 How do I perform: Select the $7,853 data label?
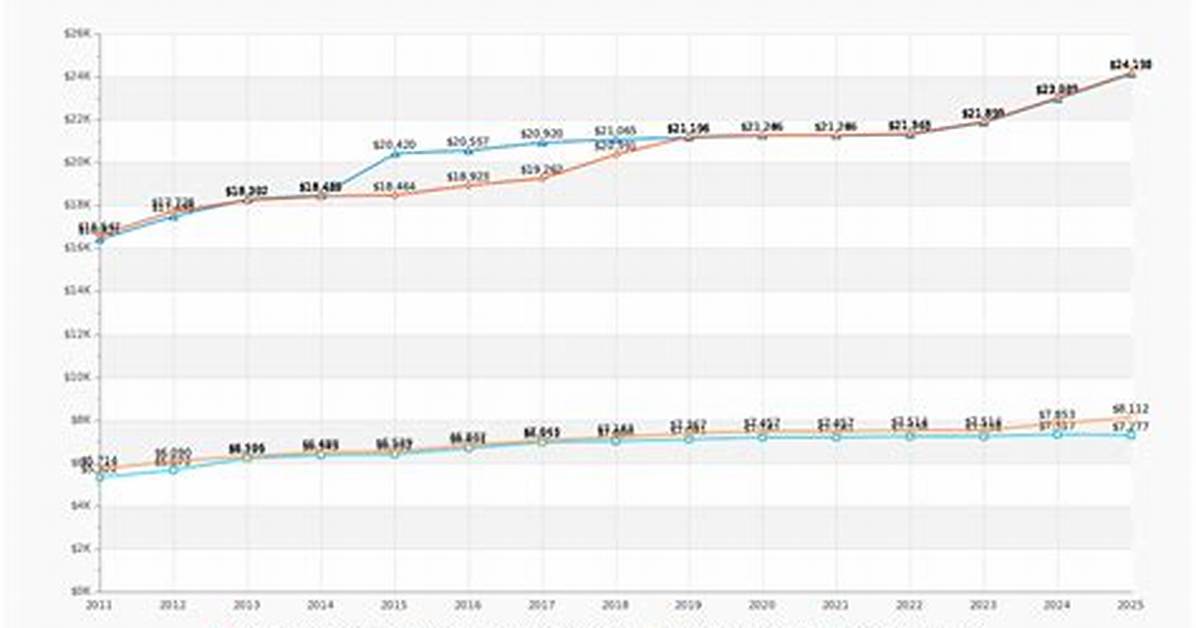click(1057, 414)
